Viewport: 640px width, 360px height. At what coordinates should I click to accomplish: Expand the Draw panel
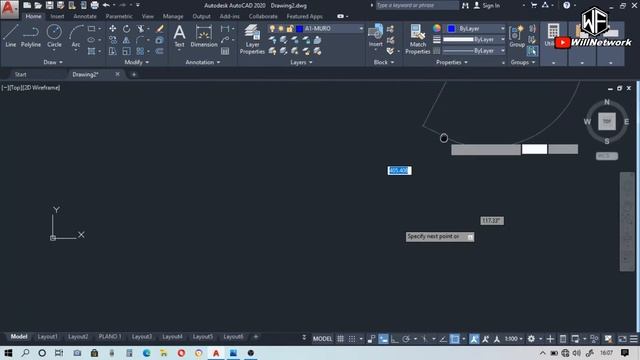pyautogui.click(x=53, y=62)
